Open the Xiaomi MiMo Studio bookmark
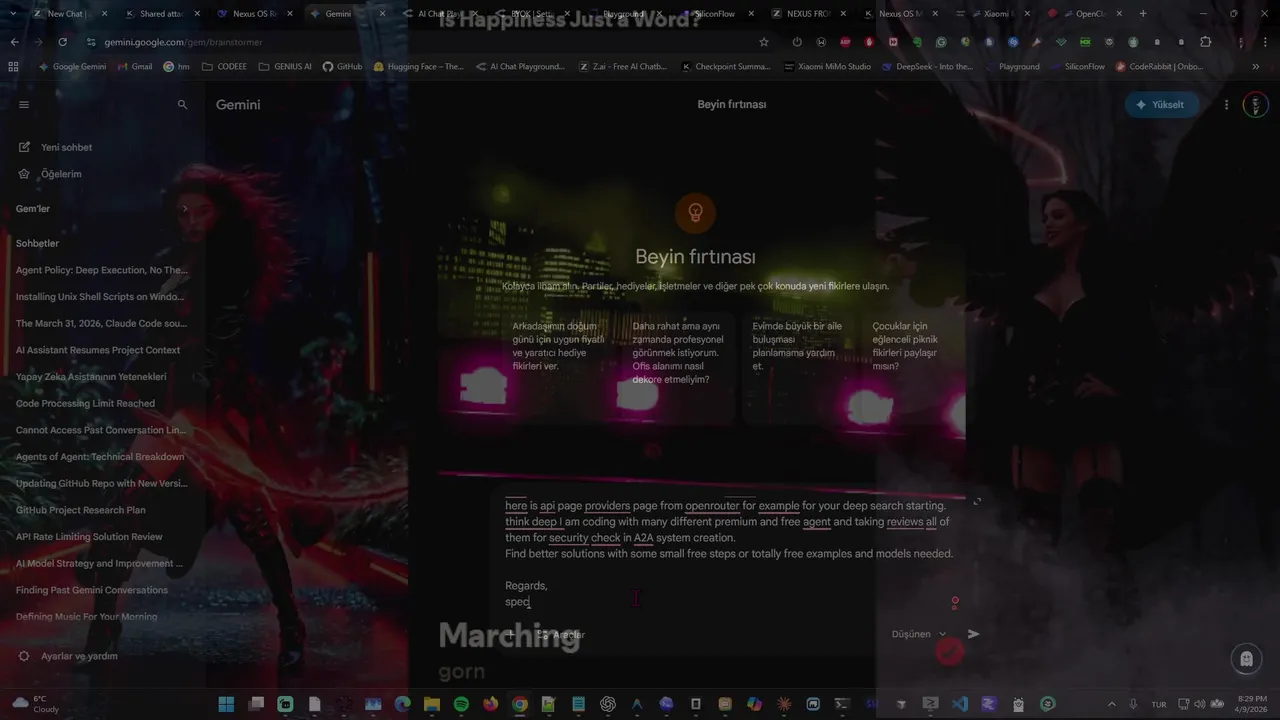 pos(827,67)
